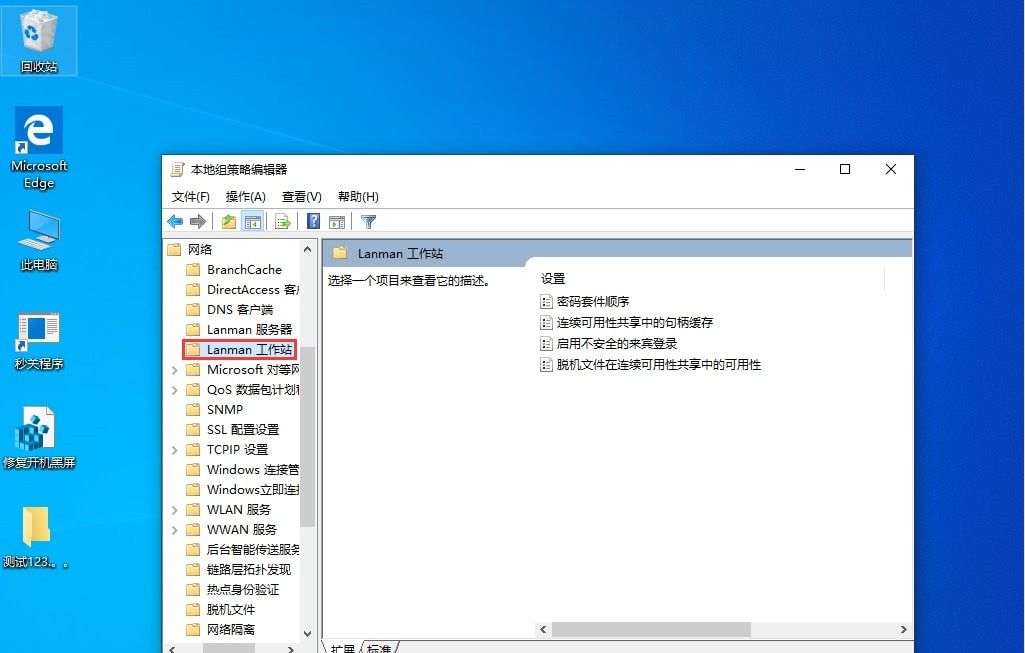Image resolution: width=1025 pixels, height=653 pixels.
Task: Select 后台智能传送服务 tree folder
Action: (252, 549)
